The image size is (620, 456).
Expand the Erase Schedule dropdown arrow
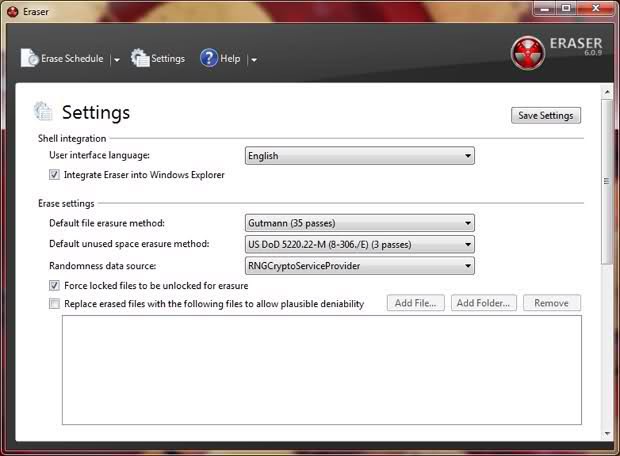[117, 60]
